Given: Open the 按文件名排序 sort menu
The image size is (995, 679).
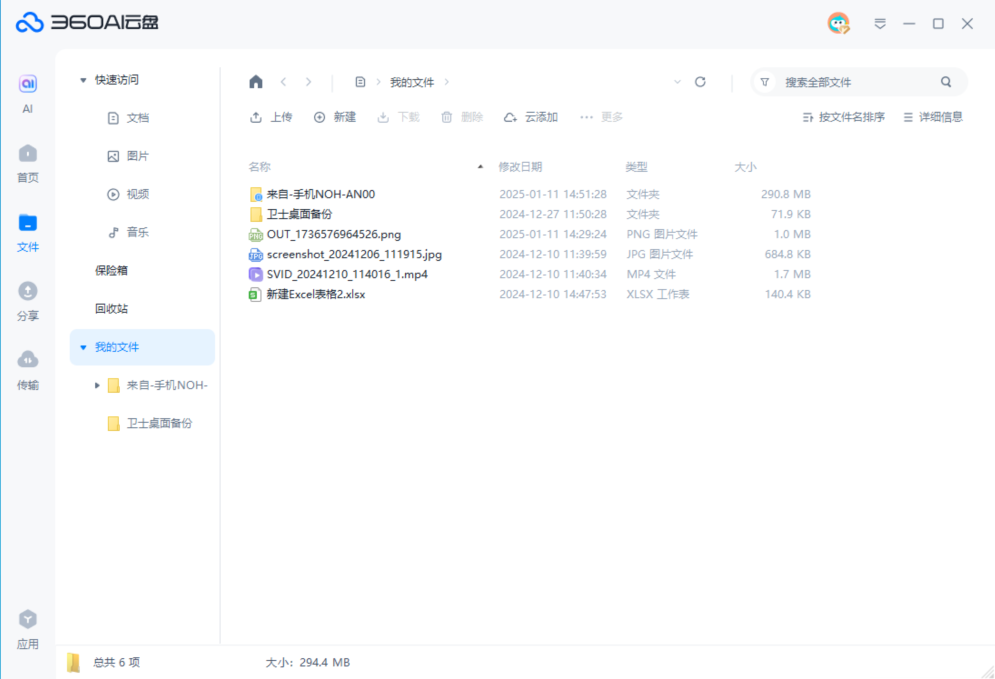Looking at the screenshot, I should (x=843, y=117).
